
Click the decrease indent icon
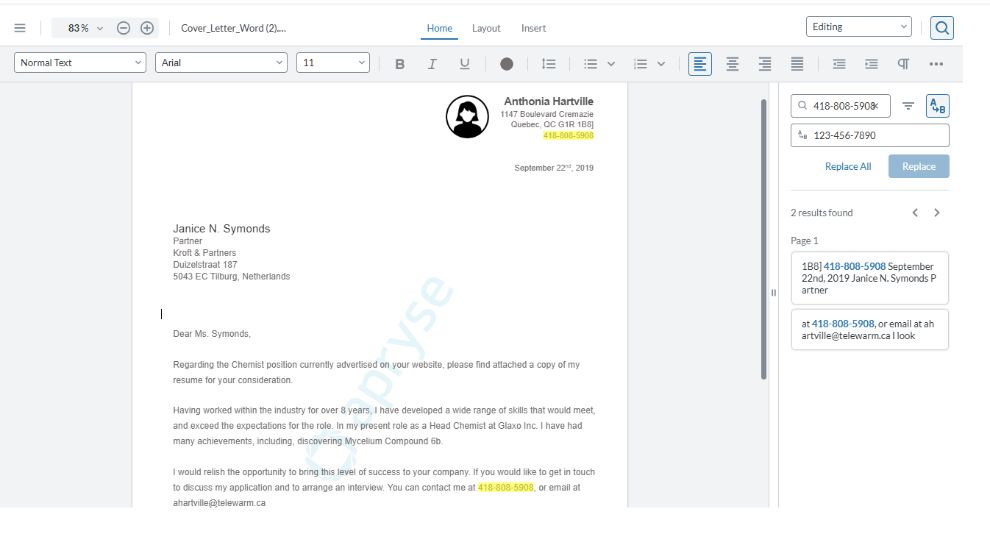click(839, 64)
